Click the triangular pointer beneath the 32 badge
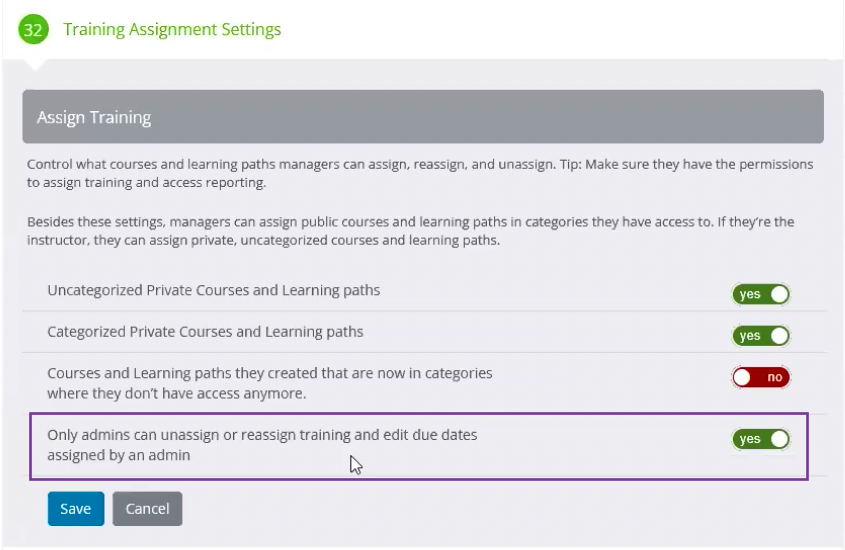This screenshot has width=845, height=550. [34, 65]
